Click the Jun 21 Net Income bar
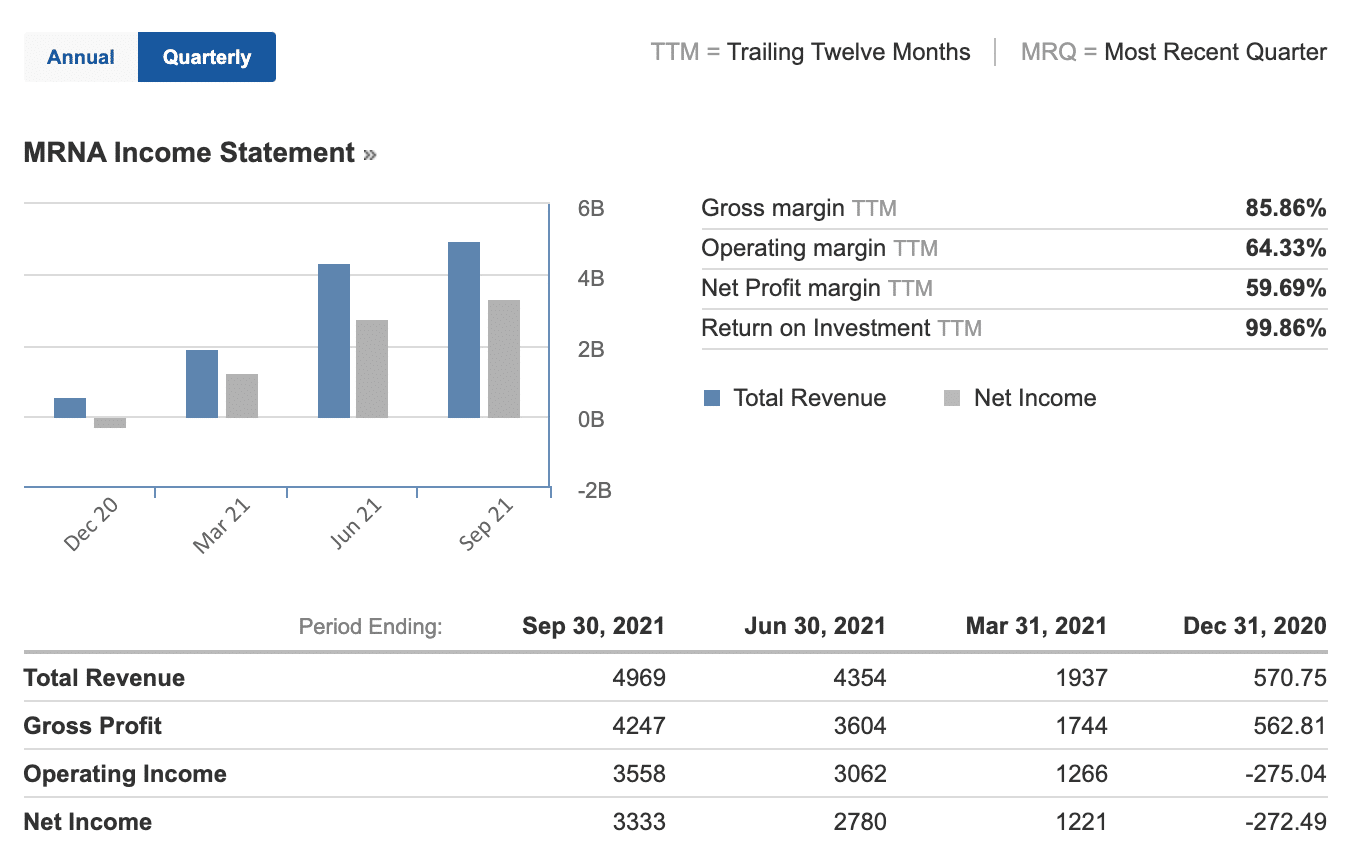The width and height of the screenshot is (1348, 866). 372,369
